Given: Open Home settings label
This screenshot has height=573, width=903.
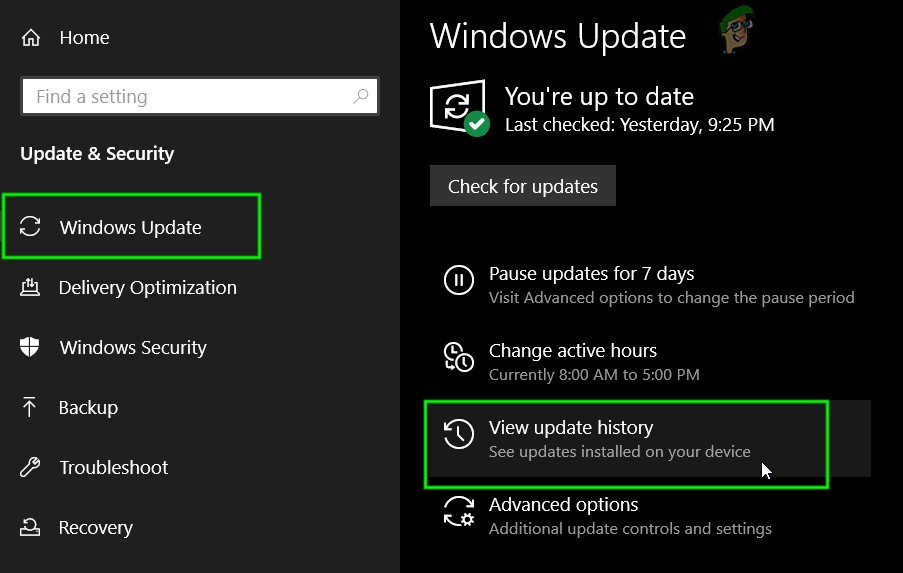Looking at the screenshot, I should pos(84,38).
